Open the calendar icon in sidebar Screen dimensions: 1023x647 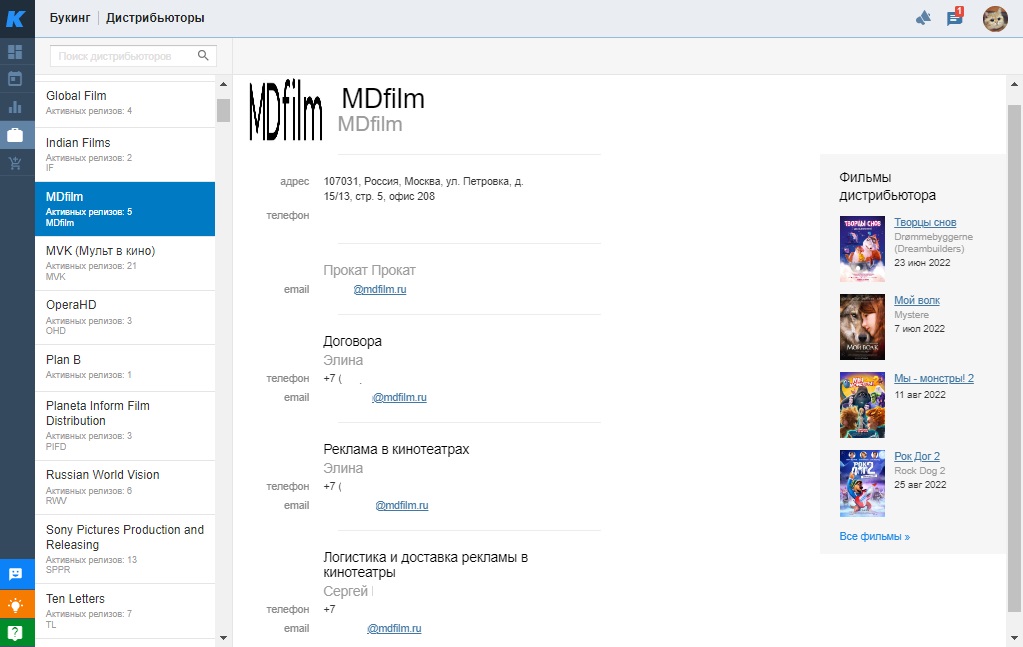[x=15, y=79]
